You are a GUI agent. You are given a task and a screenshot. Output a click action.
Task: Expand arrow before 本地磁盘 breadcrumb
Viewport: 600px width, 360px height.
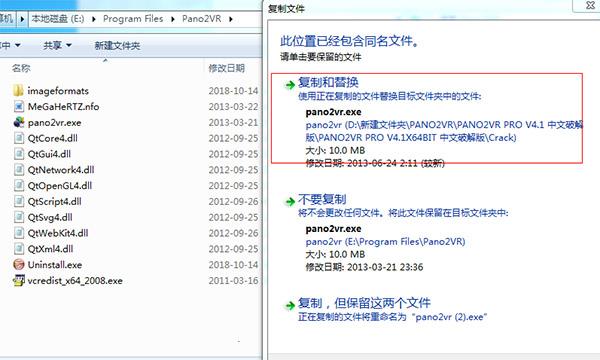click(22, 19)
